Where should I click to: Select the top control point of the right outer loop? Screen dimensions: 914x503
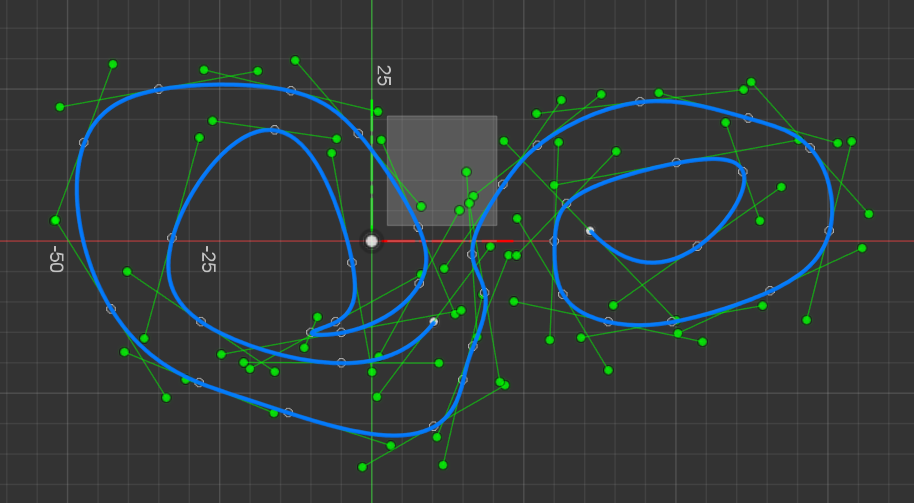pos(640,101)
